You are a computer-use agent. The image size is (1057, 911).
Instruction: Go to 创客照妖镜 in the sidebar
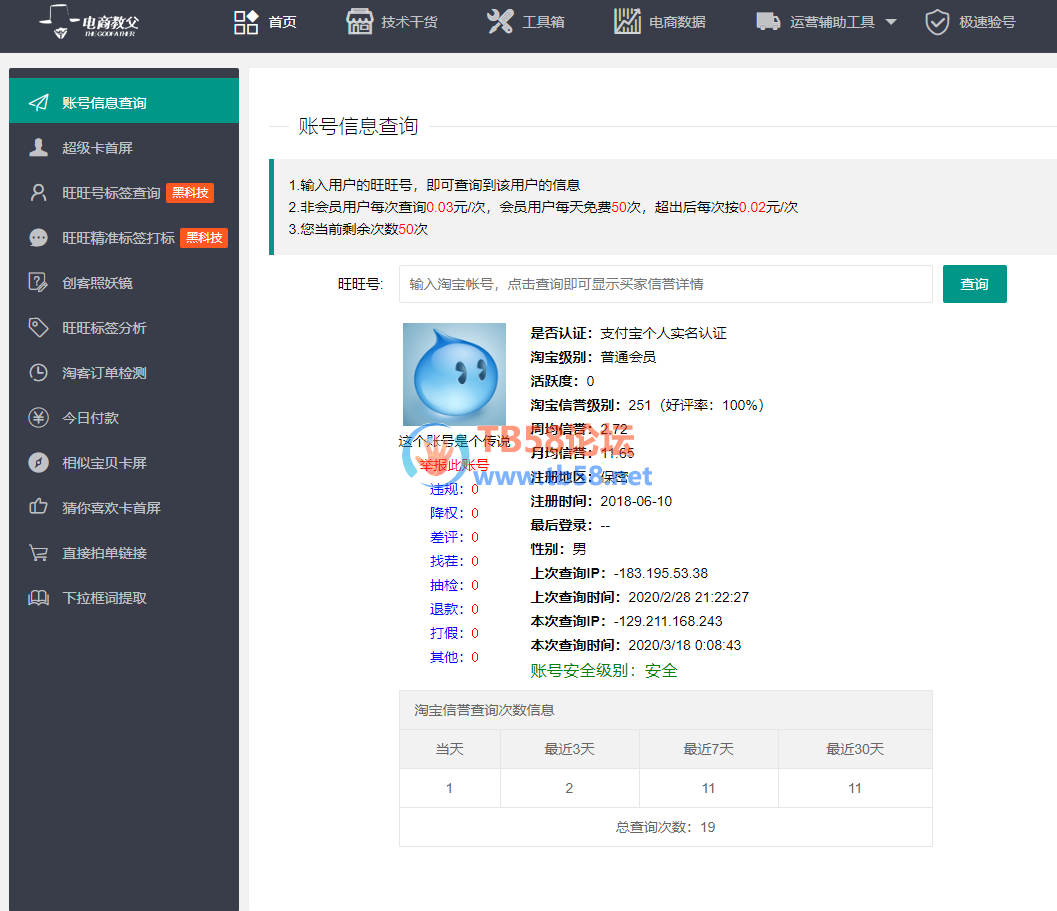tap(124, 283)
